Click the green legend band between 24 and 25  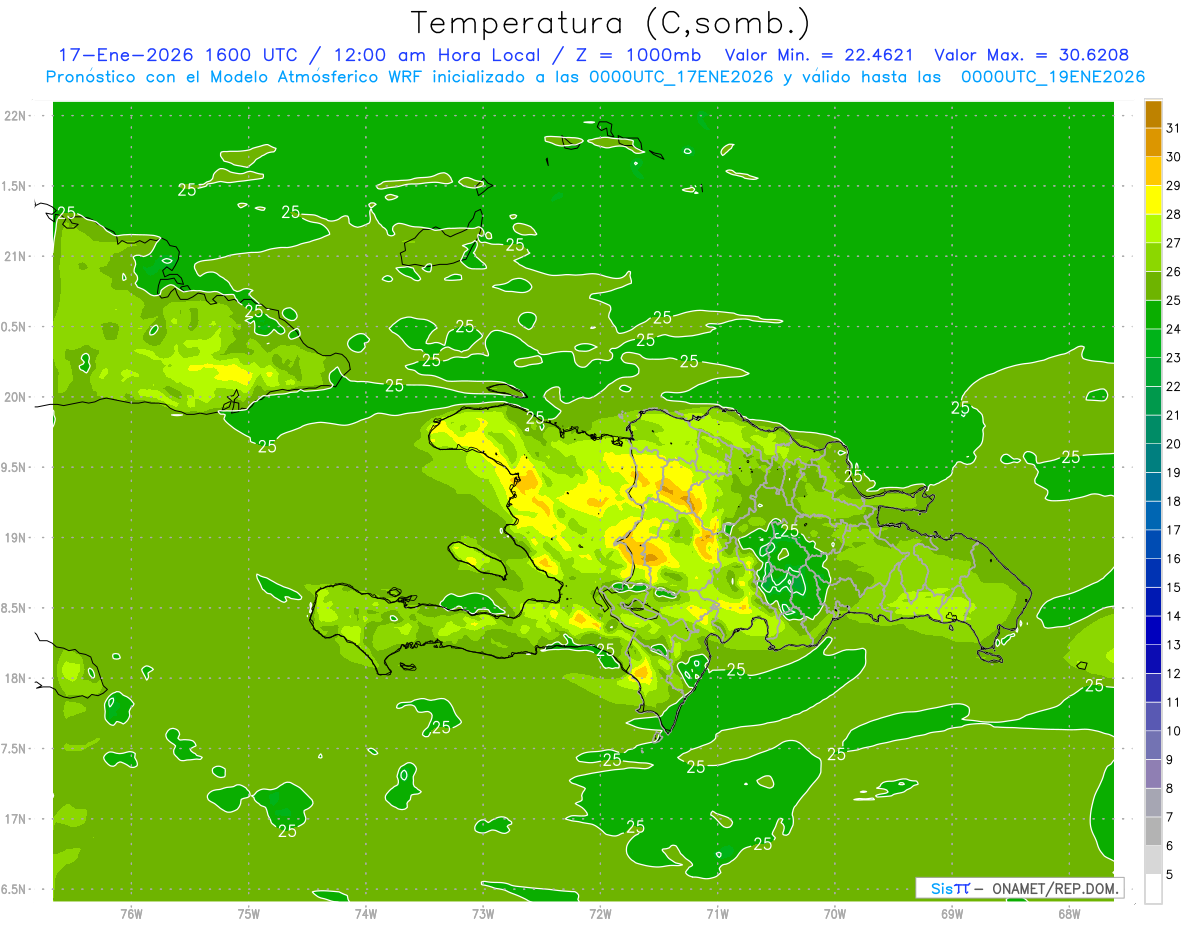(x=1153, y=315)
